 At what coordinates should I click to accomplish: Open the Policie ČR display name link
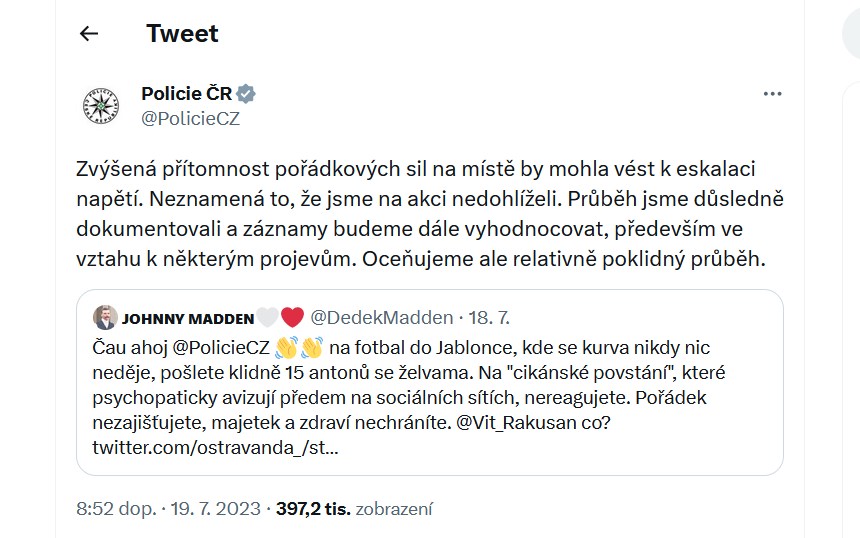186,94
